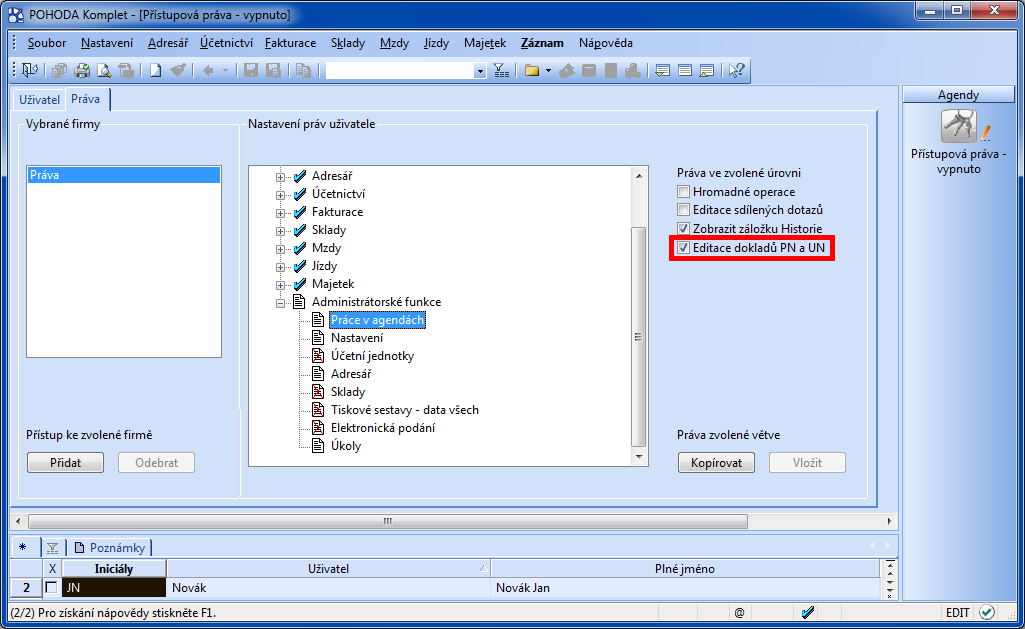This screenshot has height=629, width=1025.
Task: Click the Přidat button
Action: 65,463
